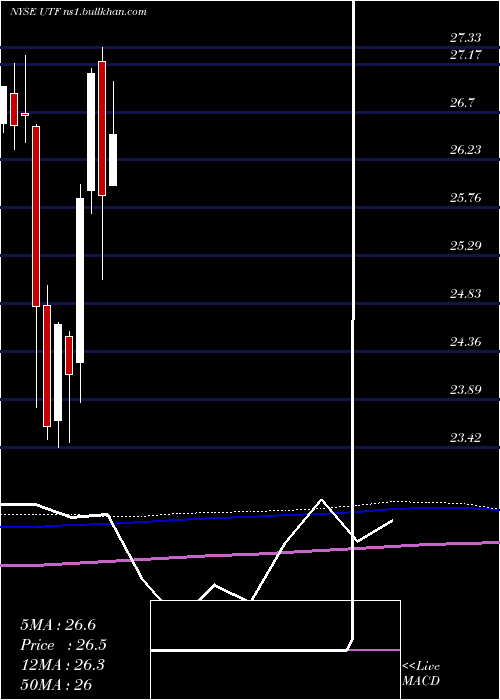This screenshot has width=500, height=700.
Task: Click the 25.76 price level label
Action: pos(466,198)
